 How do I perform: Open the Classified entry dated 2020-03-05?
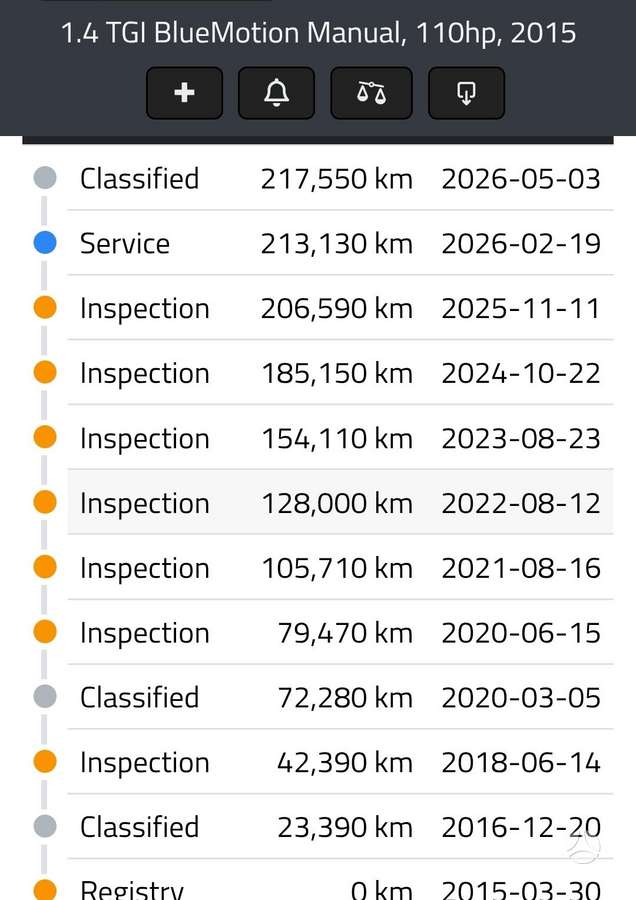point(340,697)
